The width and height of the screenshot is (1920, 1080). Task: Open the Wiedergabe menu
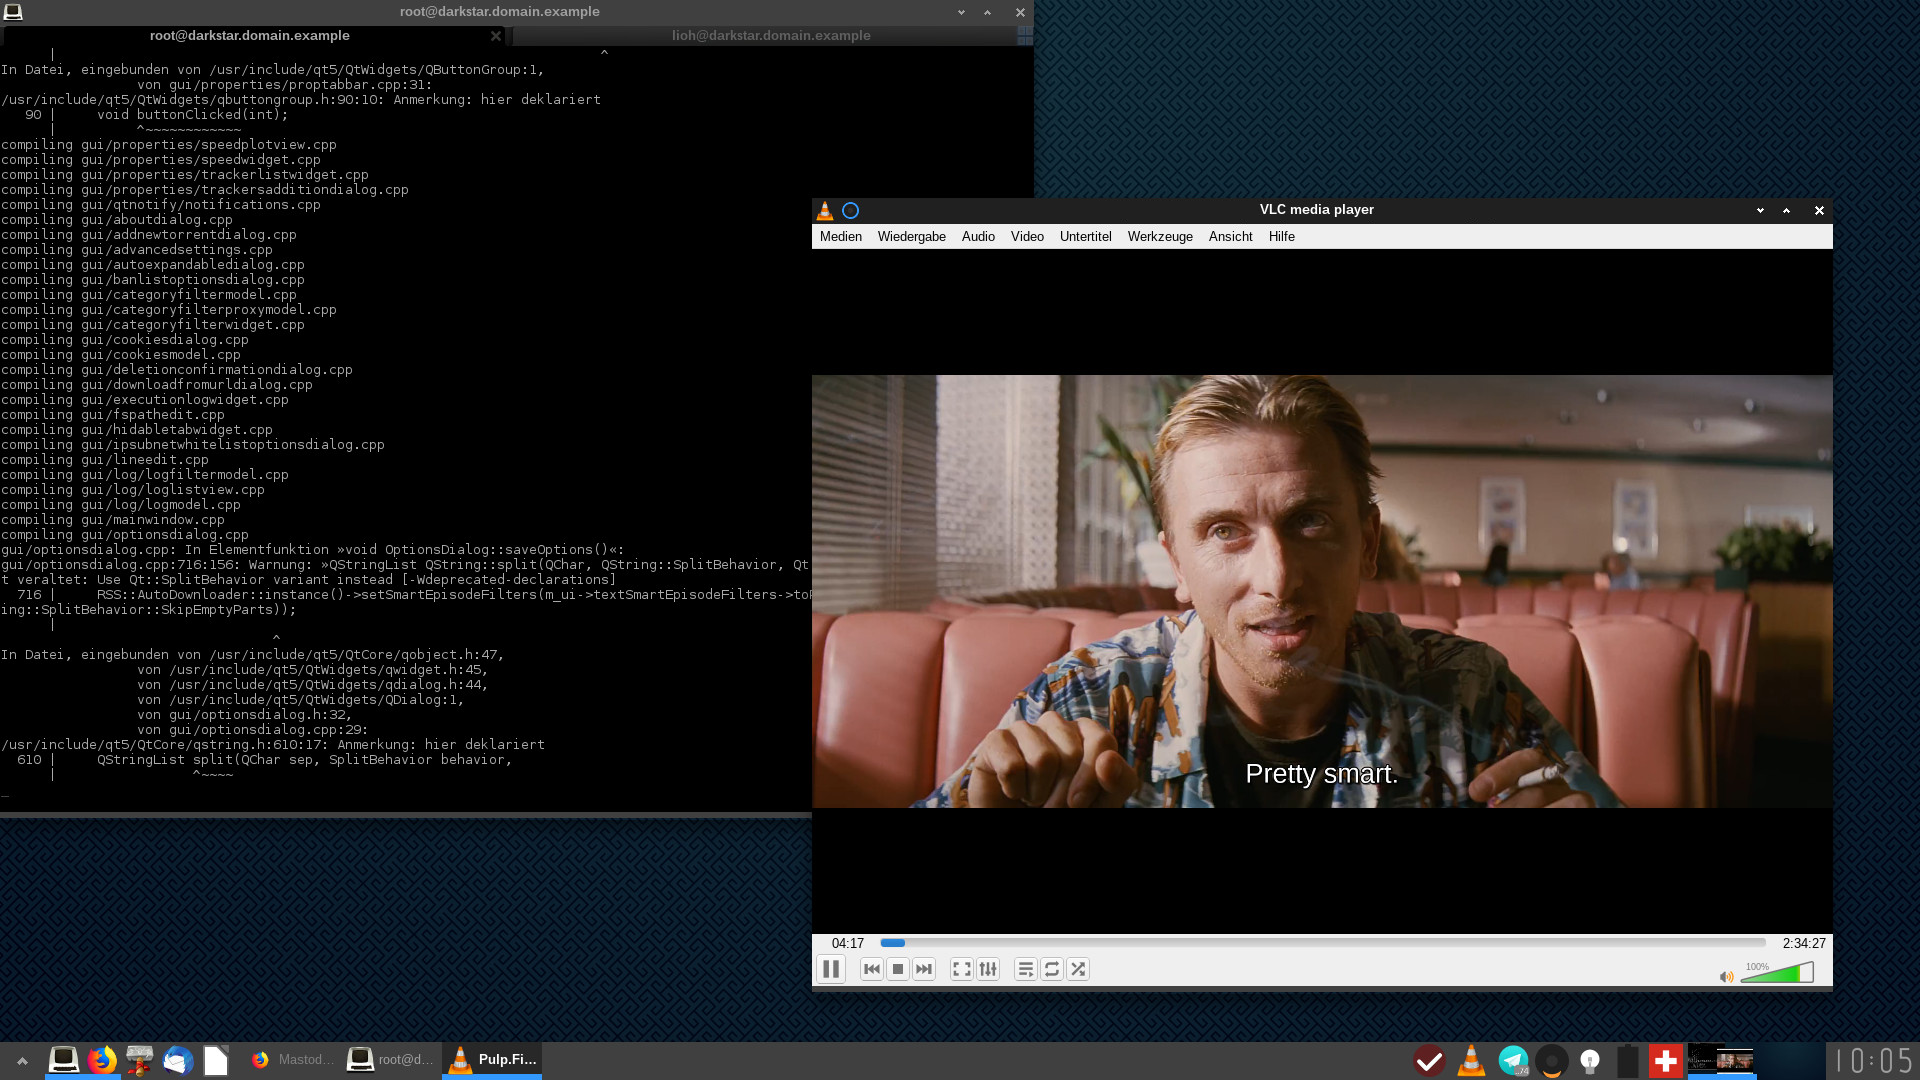(912, 237)
